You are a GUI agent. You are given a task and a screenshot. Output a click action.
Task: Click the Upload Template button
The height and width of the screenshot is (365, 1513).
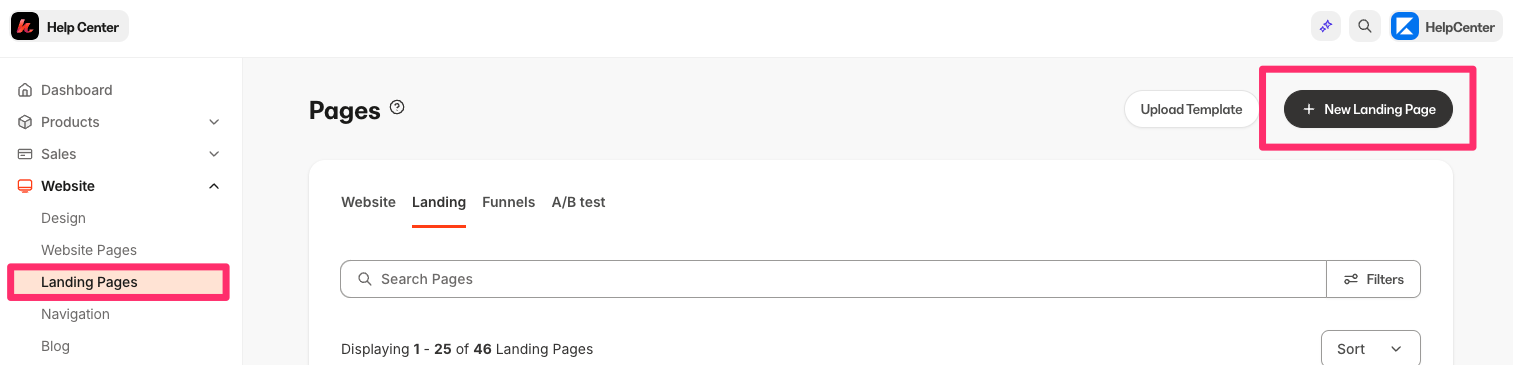tap(1191, 109)
